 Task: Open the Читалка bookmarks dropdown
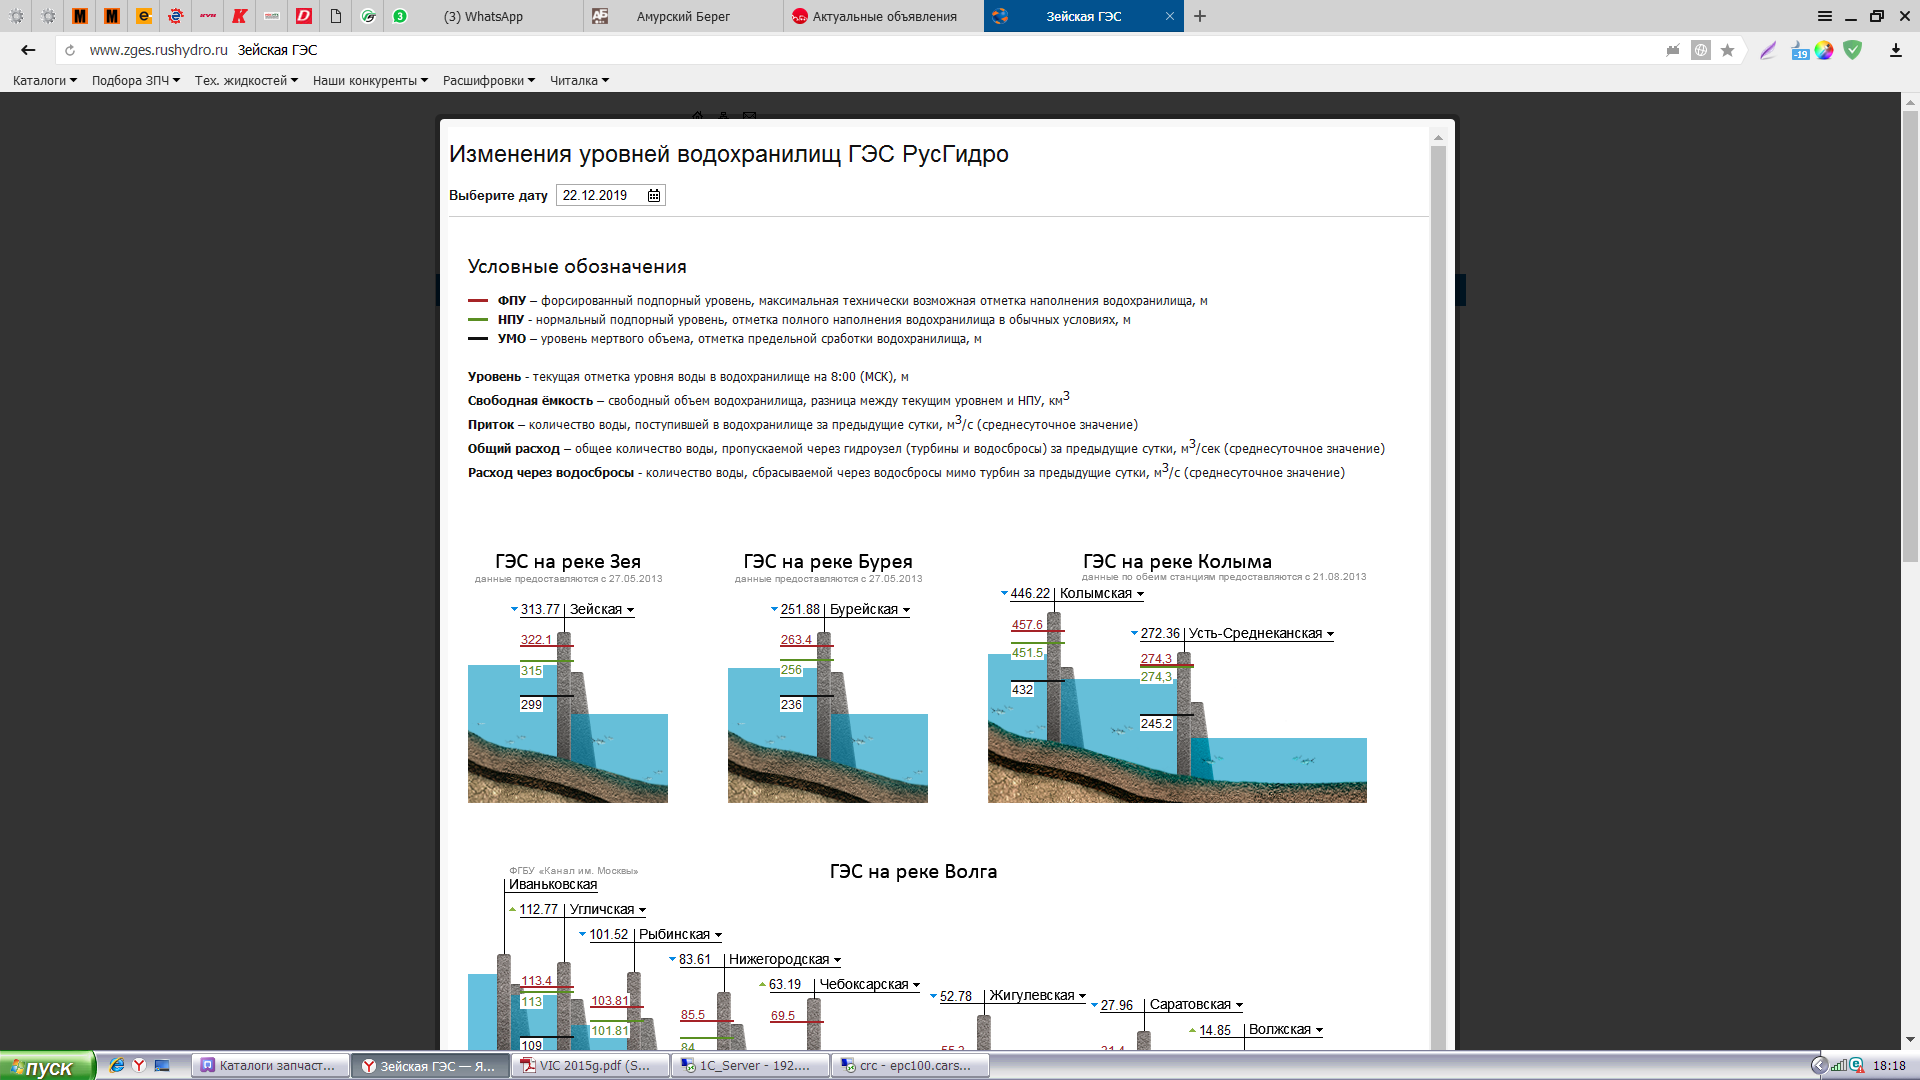click(x=579, y=81)
